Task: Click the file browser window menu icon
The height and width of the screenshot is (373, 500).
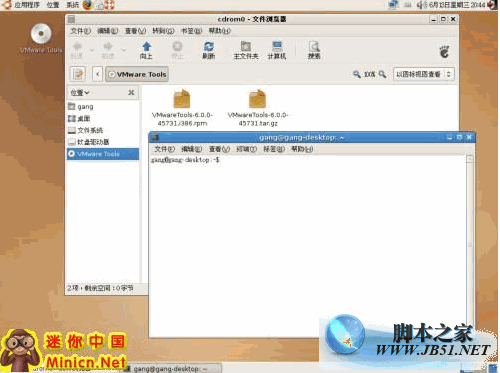Action: point(71,19)
